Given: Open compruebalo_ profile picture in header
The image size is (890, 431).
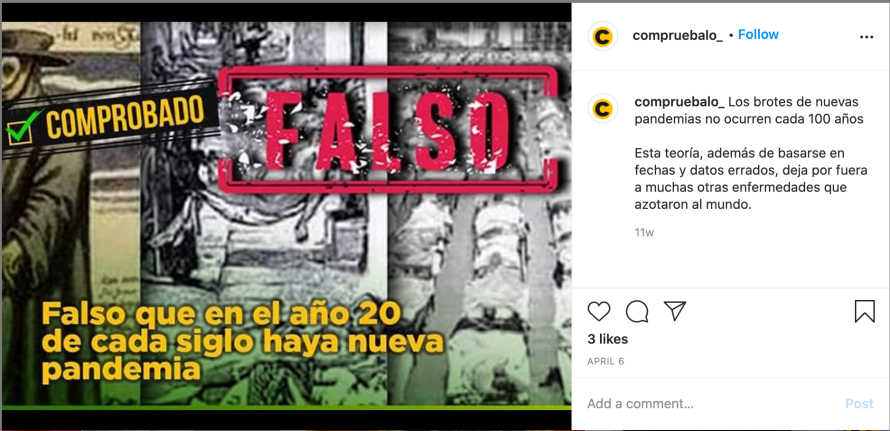Looking at the screenshot, I should (x=603, y=36).
